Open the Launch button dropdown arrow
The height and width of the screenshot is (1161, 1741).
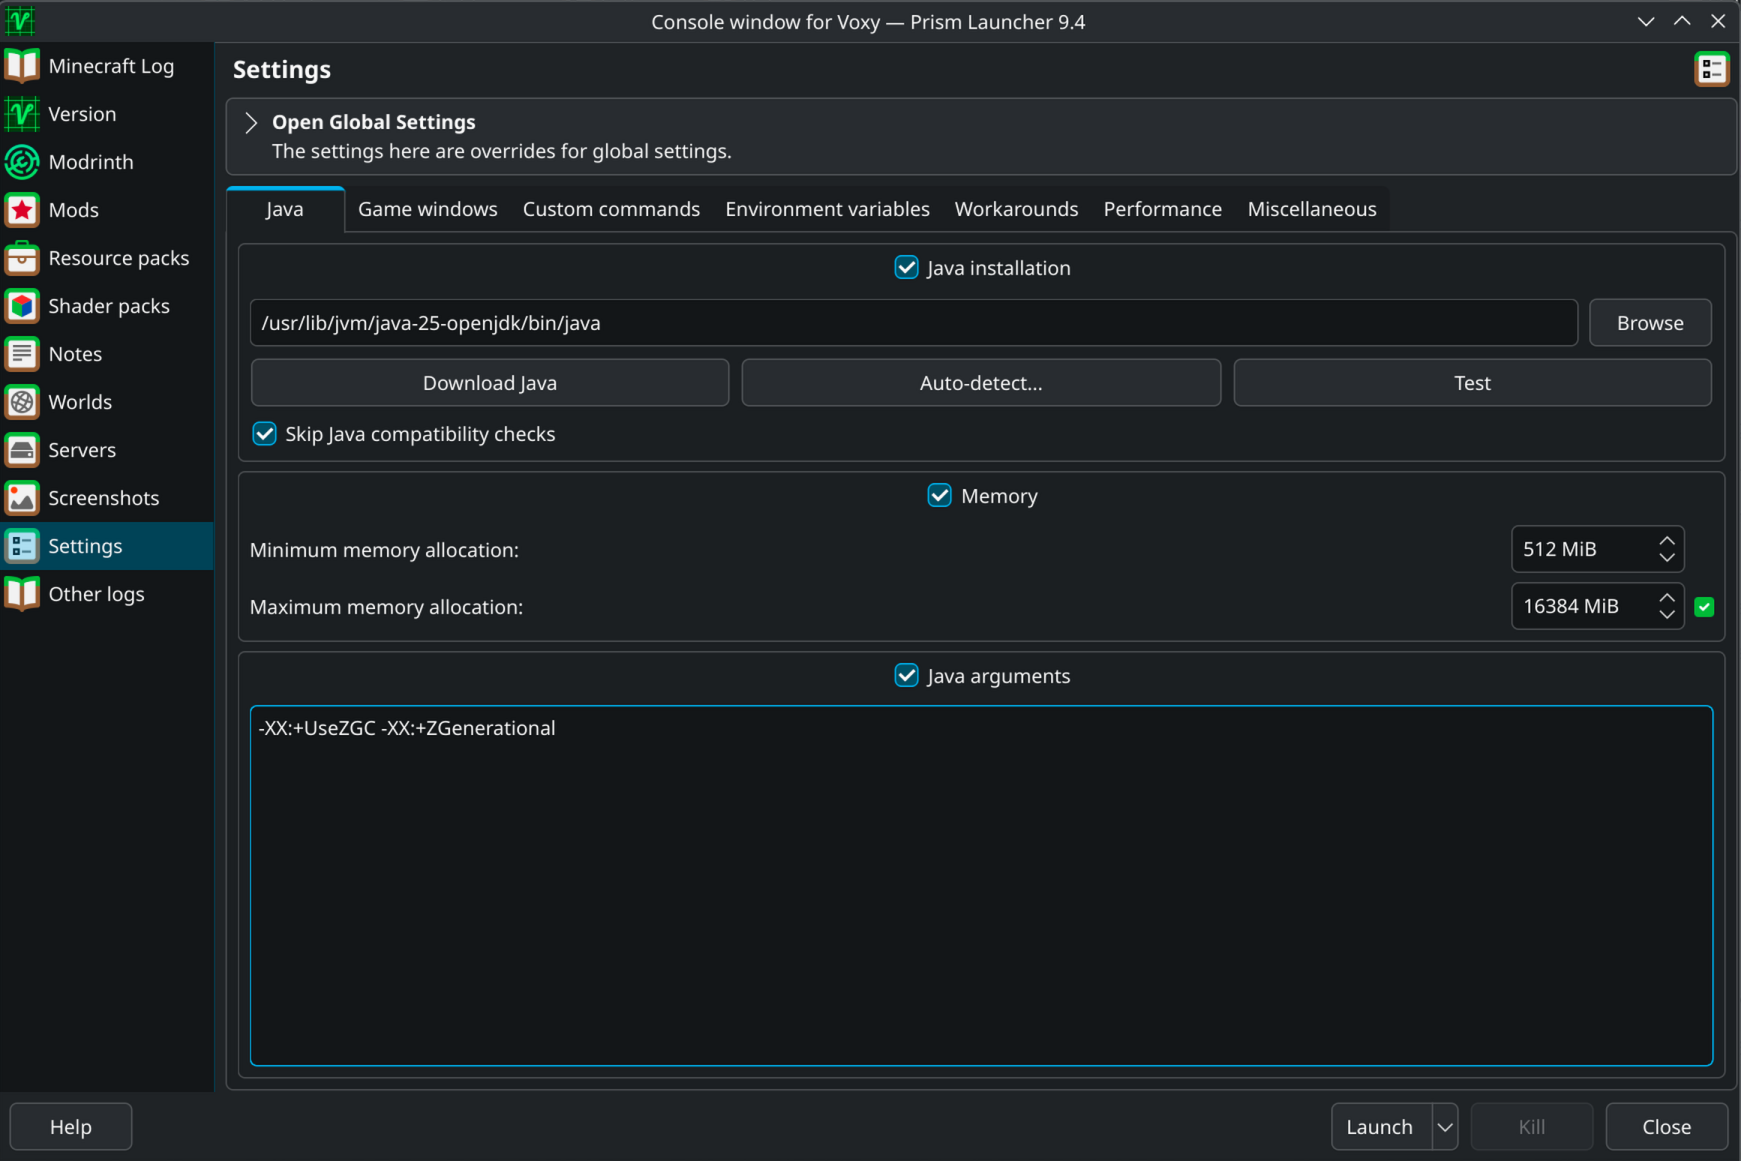point(1445,1127)
